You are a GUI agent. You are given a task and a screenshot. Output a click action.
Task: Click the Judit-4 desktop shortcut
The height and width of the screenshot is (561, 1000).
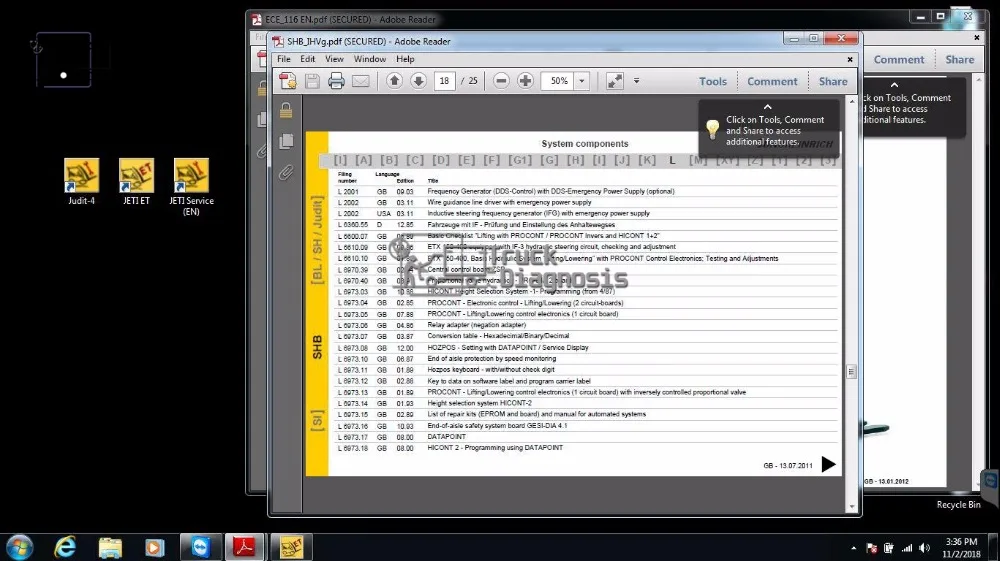pyautogui.click(x=82, y=182)
